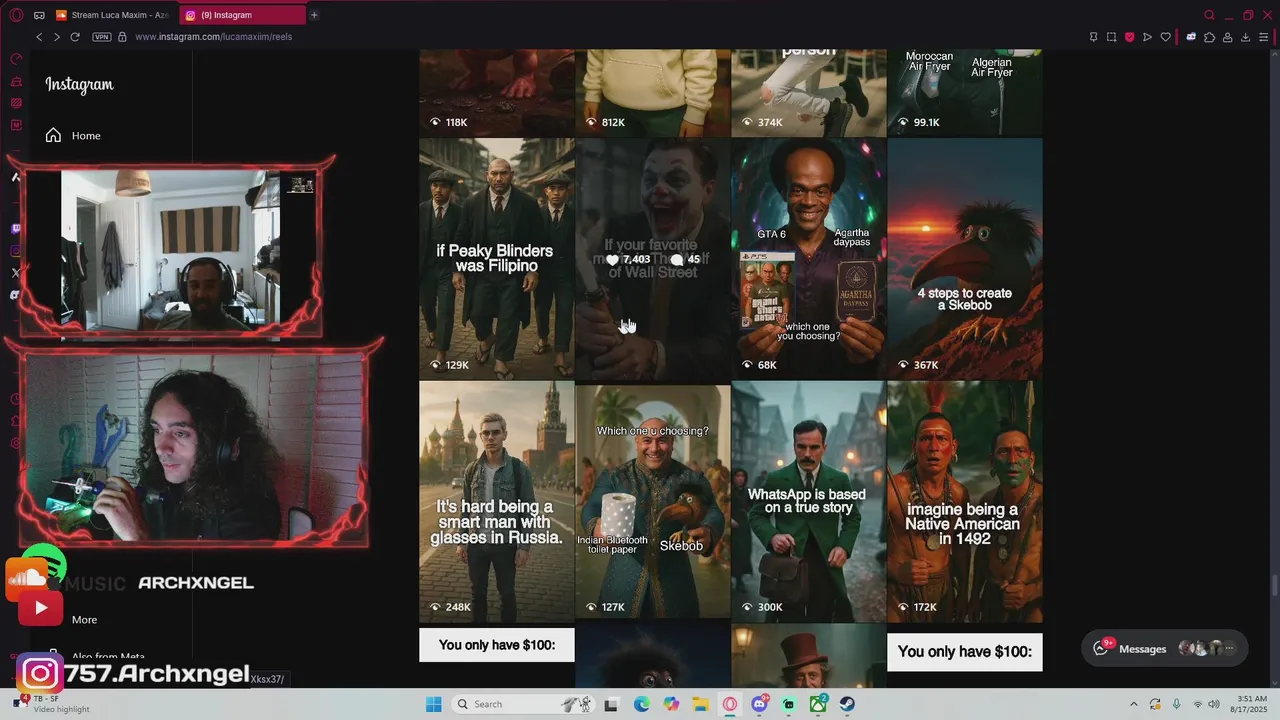The height and width of the screenshot is (720, 1280).
Task: Open the Wolf of Wall Street reel
Action: (x=653, y=258)
